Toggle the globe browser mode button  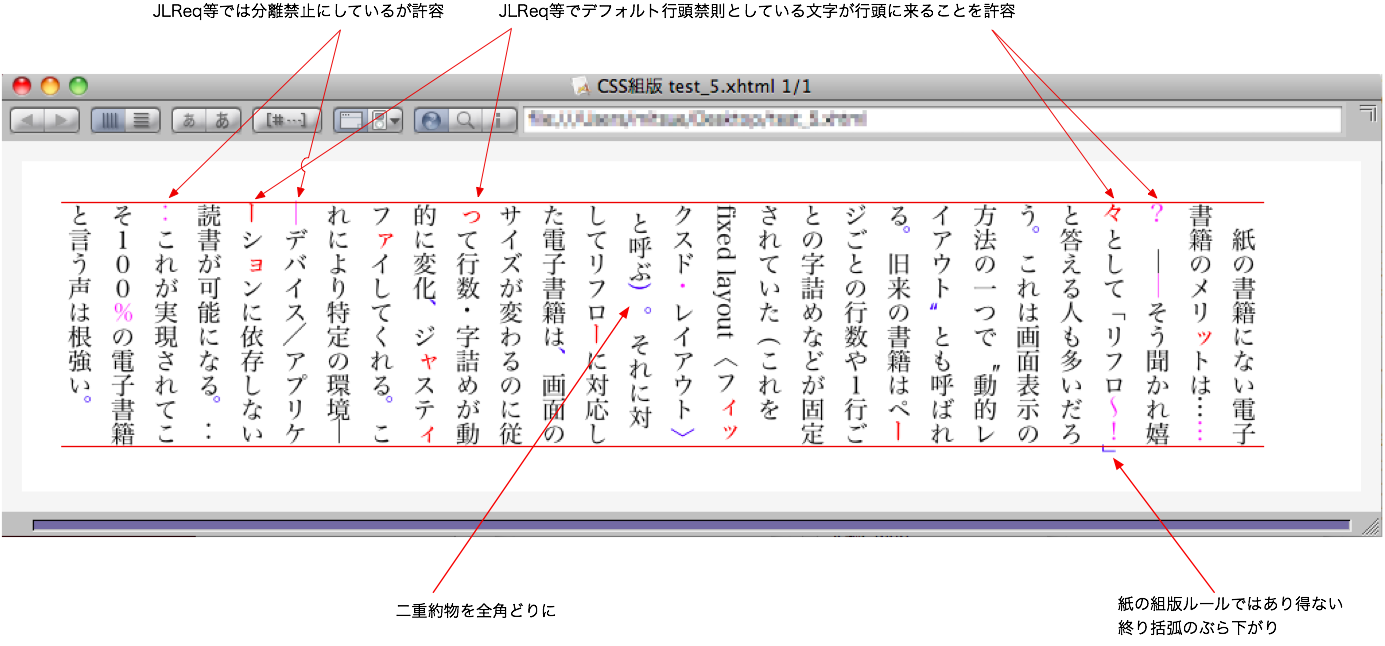point(432,120)
